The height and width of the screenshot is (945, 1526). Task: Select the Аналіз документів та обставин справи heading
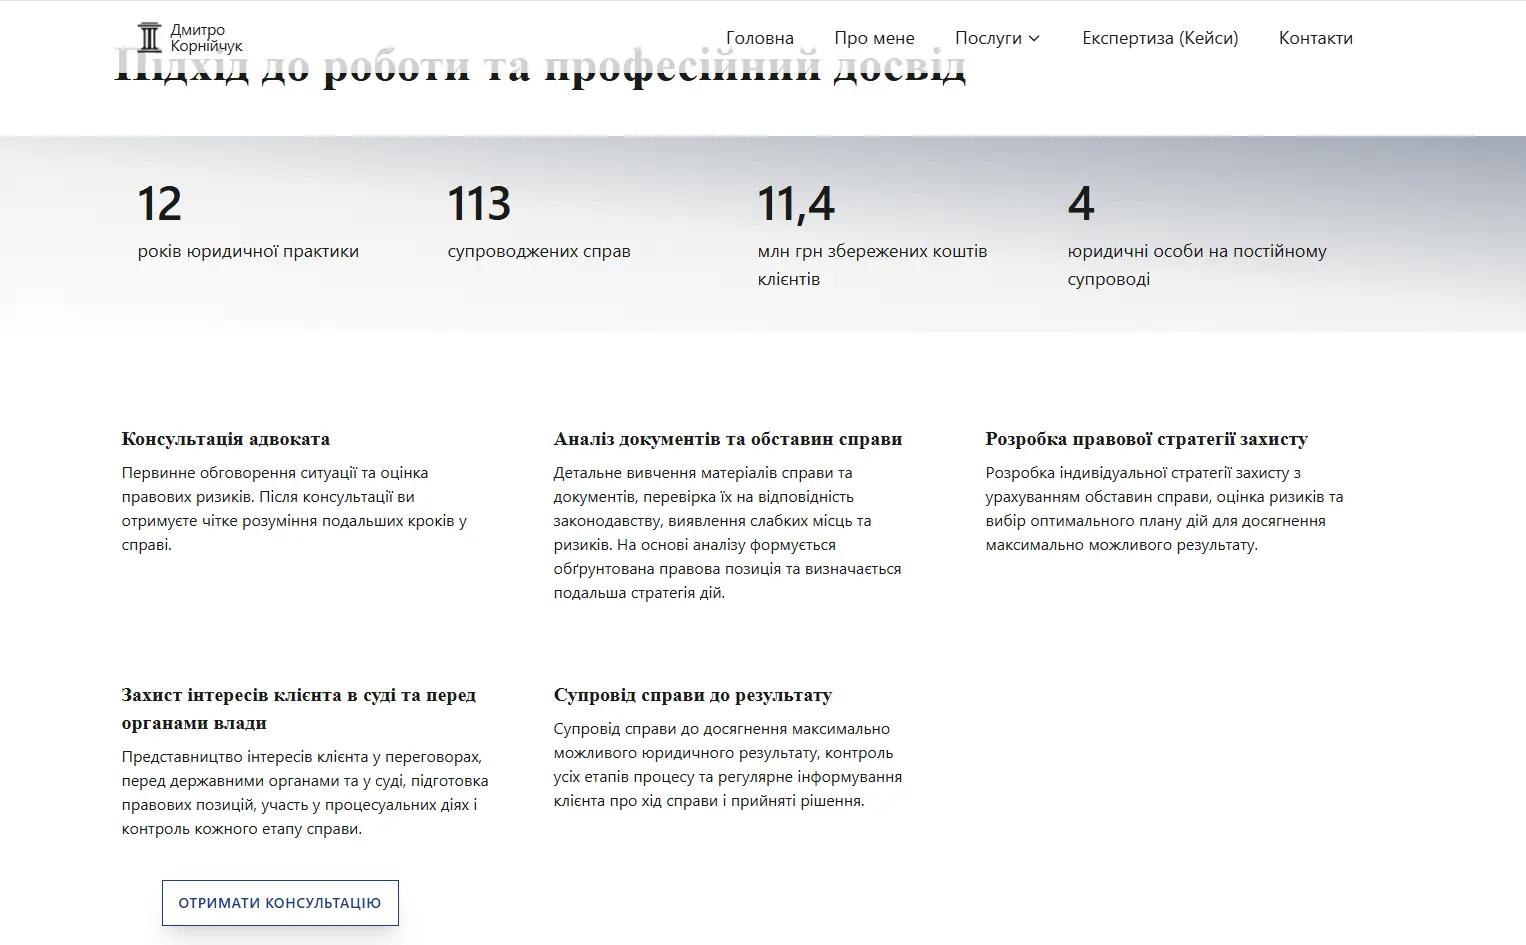[727, 439]
